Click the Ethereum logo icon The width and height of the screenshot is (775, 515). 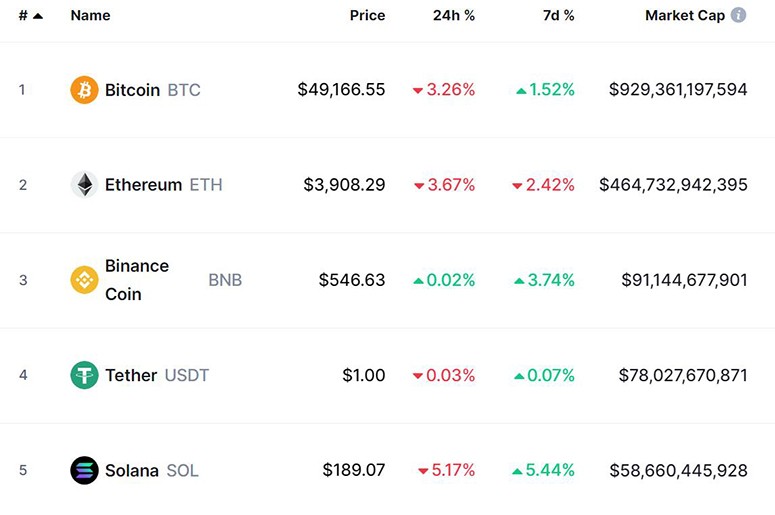84,185
